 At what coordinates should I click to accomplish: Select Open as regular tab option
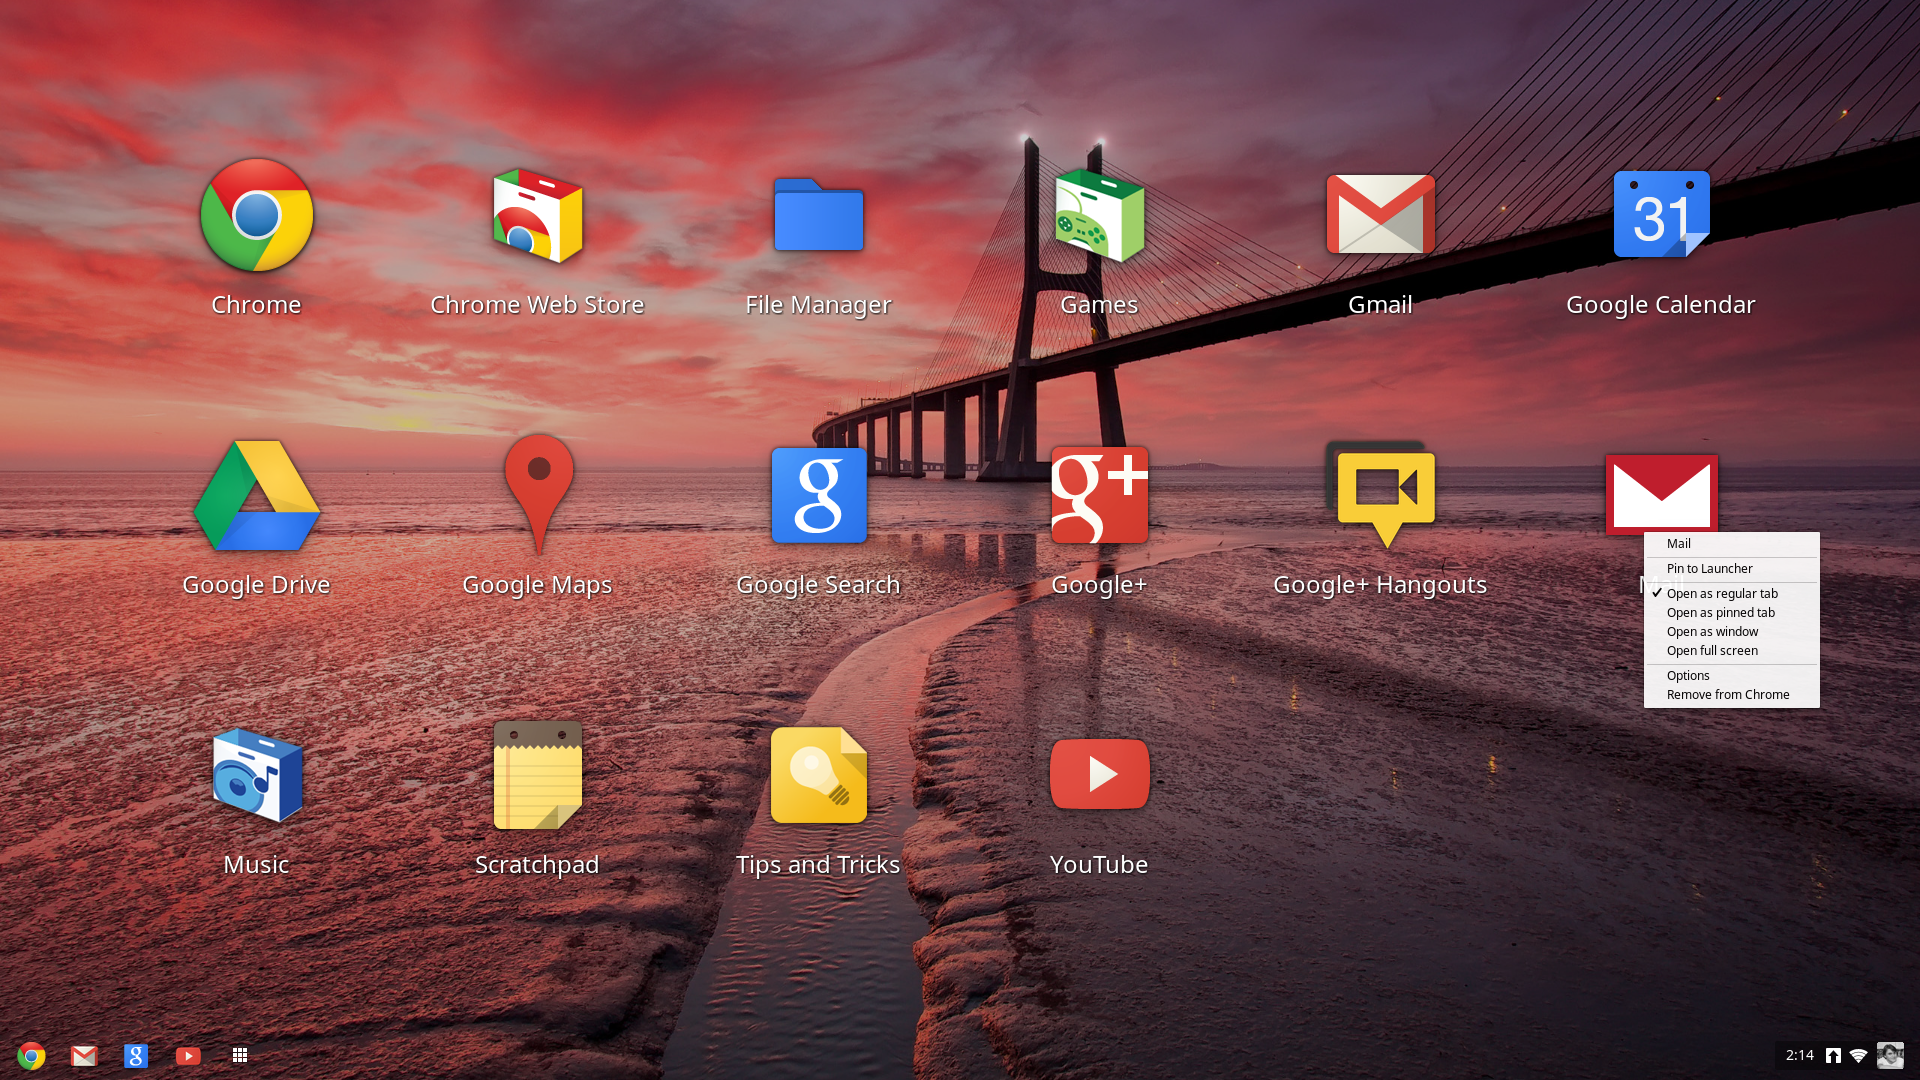(x=1722, y=594)
